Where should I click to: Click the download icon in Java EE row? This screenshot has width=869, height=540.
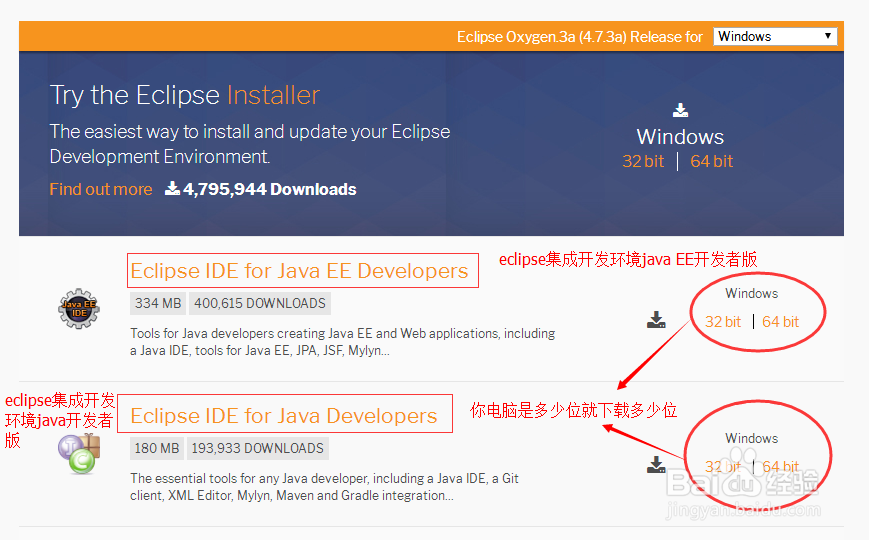pyautogui.click(x=656, y=320)
